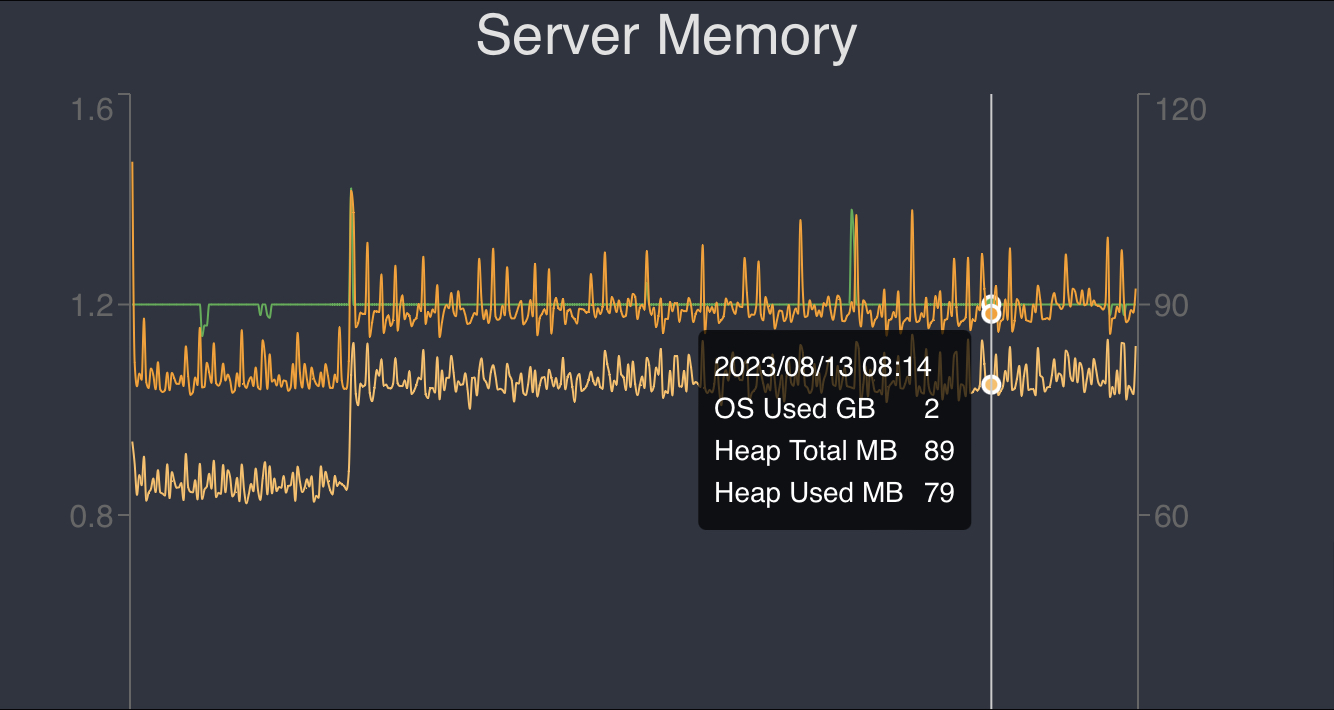Select the highlighted Heap Used data point marker

991,383
